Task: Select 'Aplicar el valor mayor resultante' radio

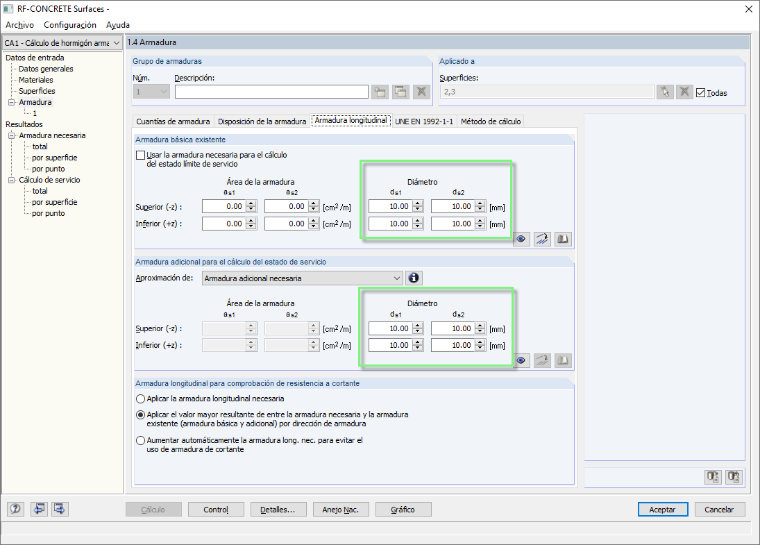Action: pyautogui.click(x=141, y=415)
